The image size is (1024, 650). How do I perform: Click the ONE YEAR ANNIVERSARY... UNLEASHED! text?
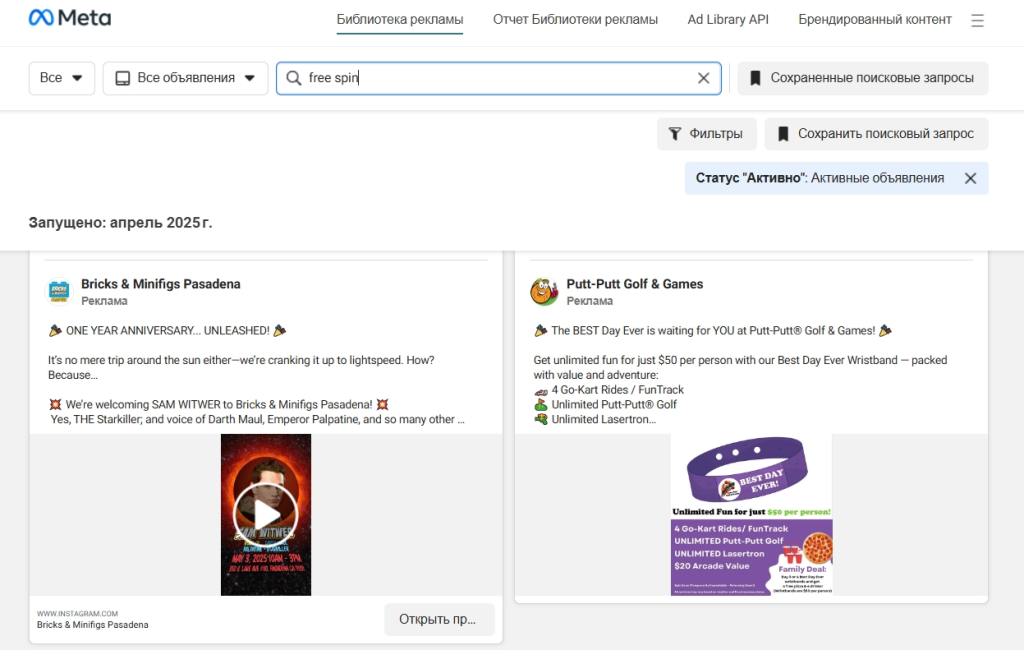point(168,331)
